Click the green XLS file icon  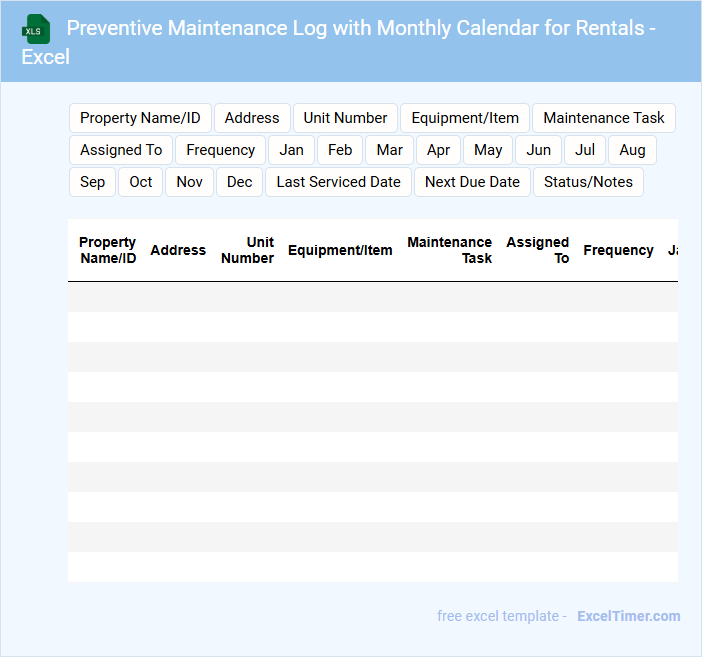click(x=36, y=29)
